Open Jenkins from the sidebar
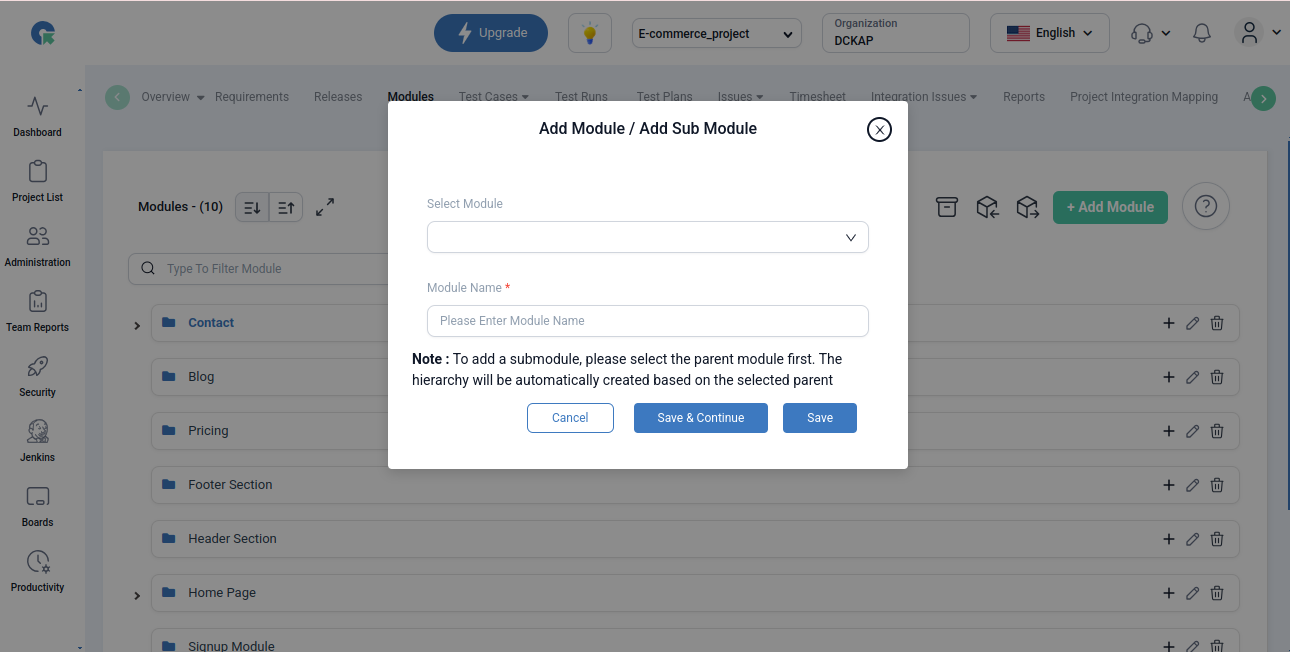Image resolution: width=1290 pixels, height=652 pixels. pyautogui.click(x=37, y=440)
